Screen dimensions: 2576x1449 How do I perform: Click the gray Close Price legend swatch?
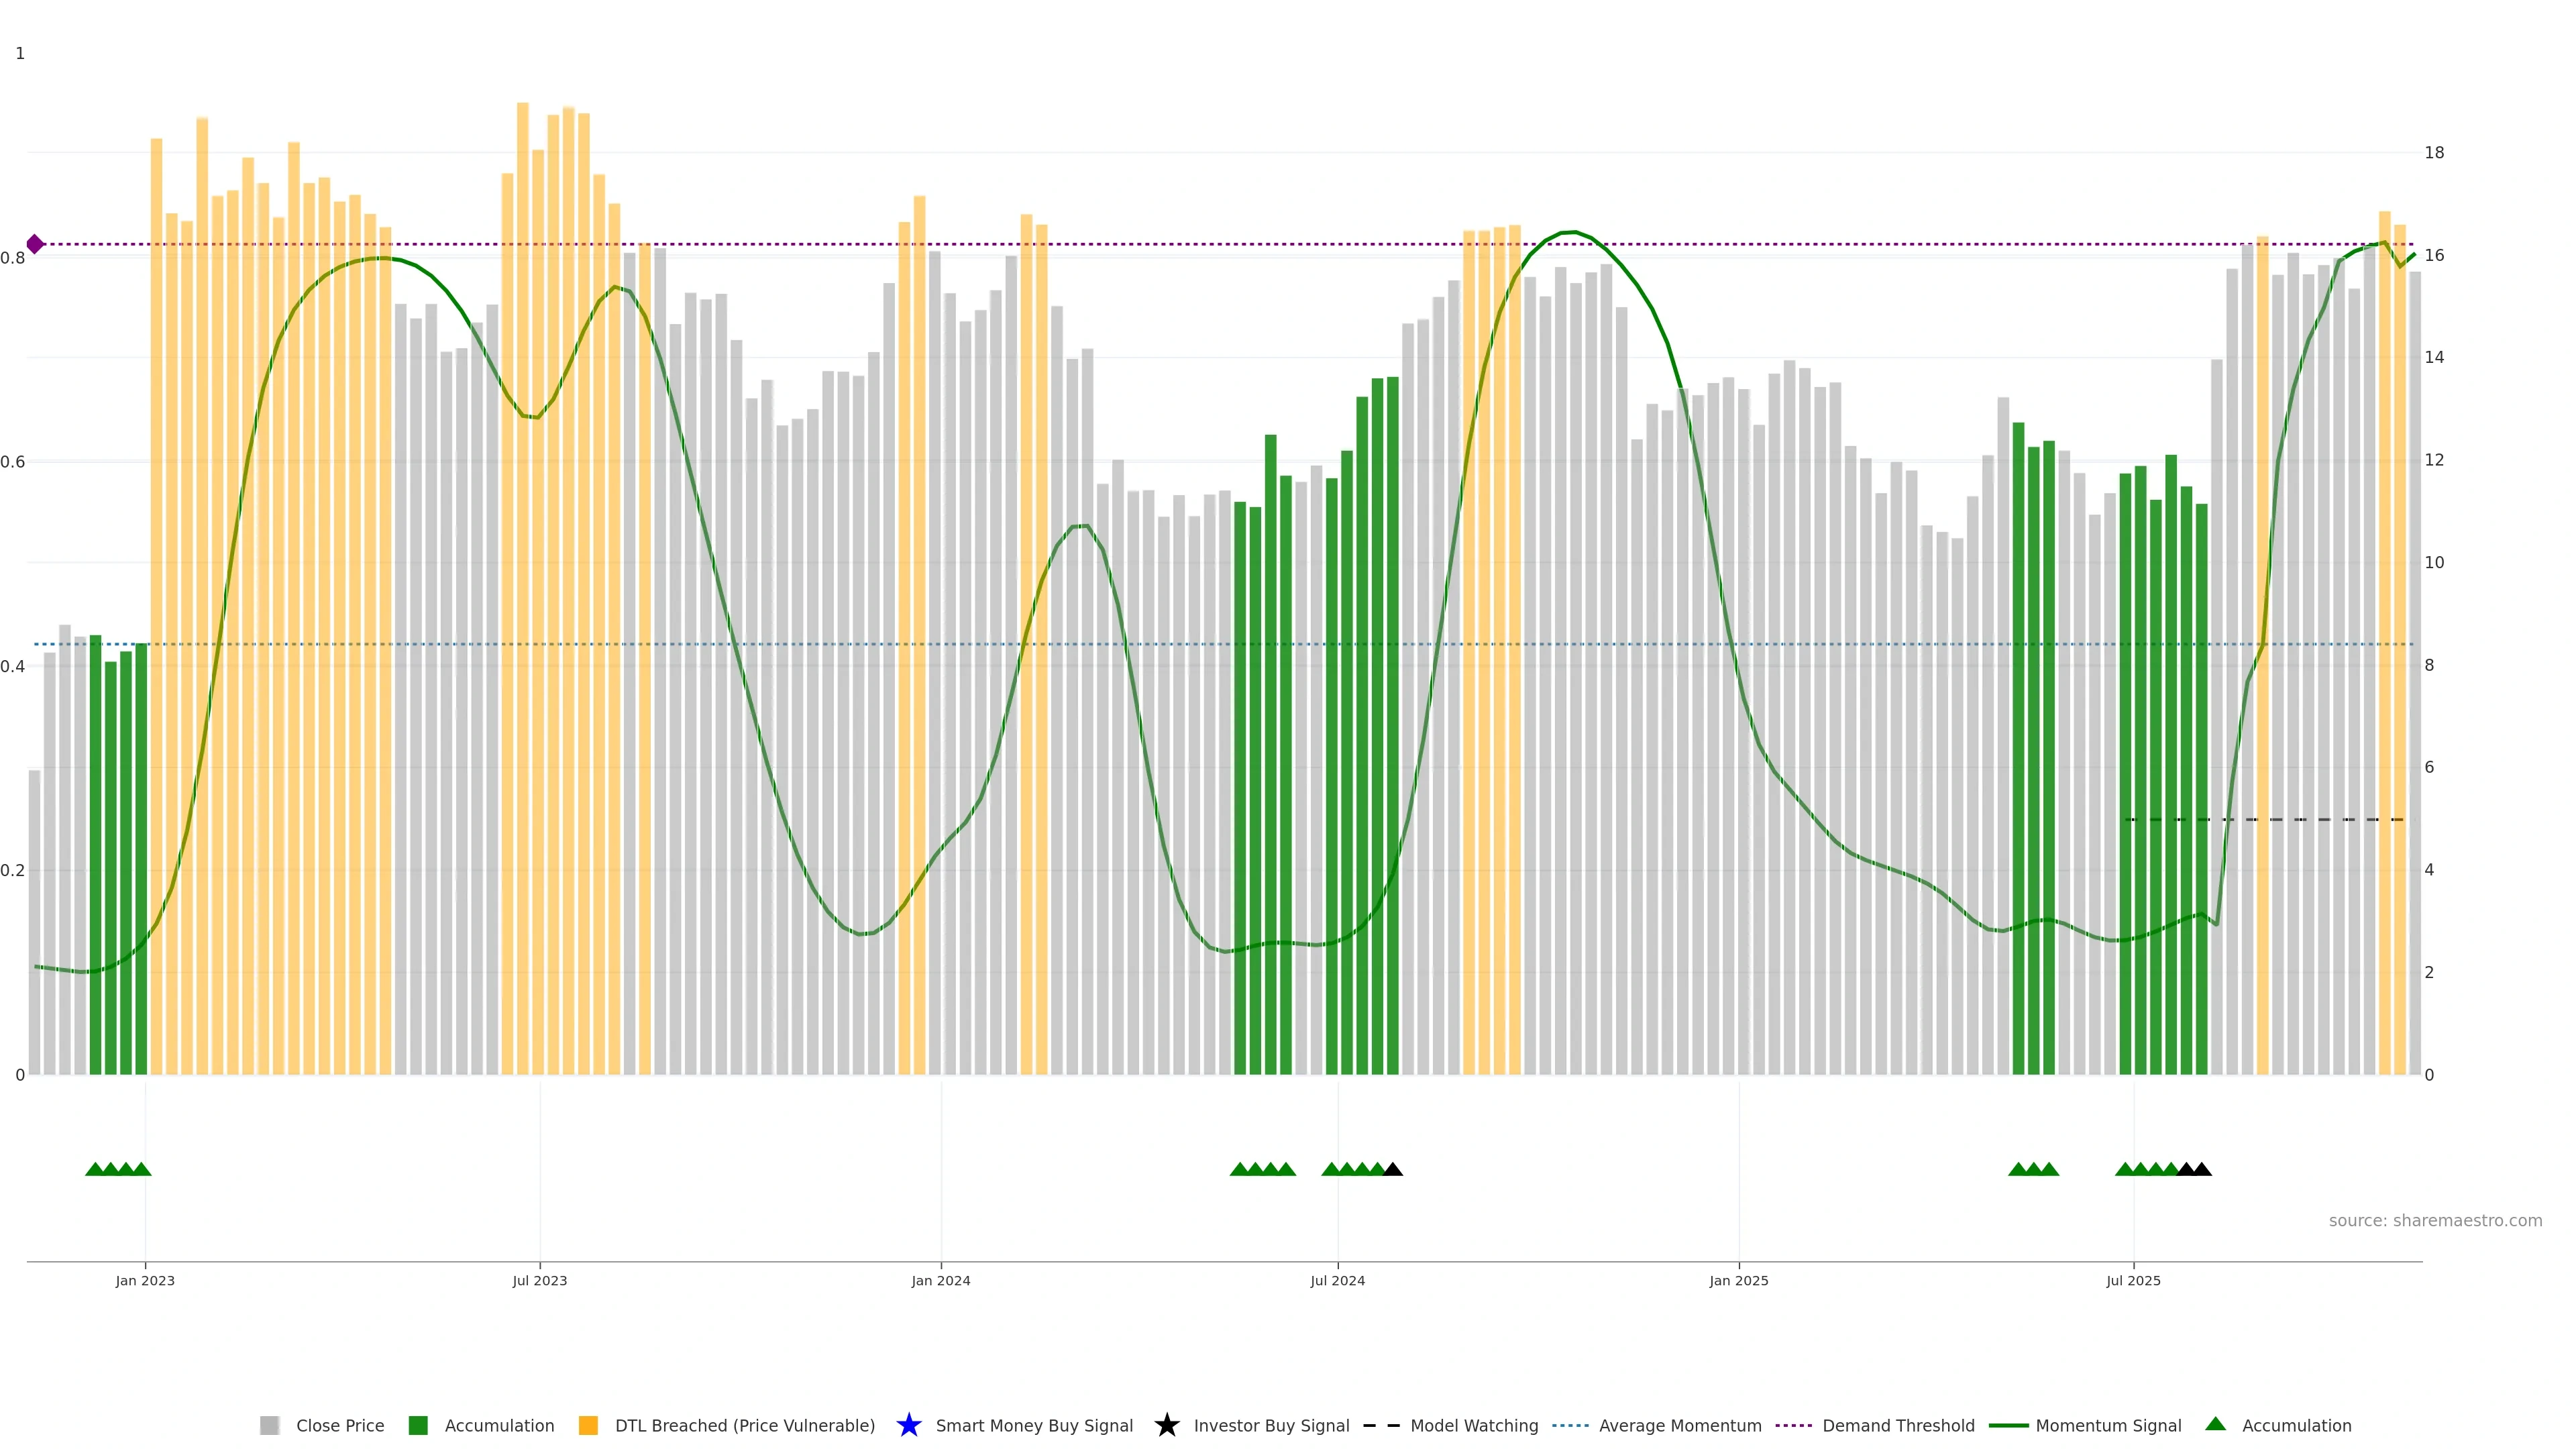point(269,1425)
